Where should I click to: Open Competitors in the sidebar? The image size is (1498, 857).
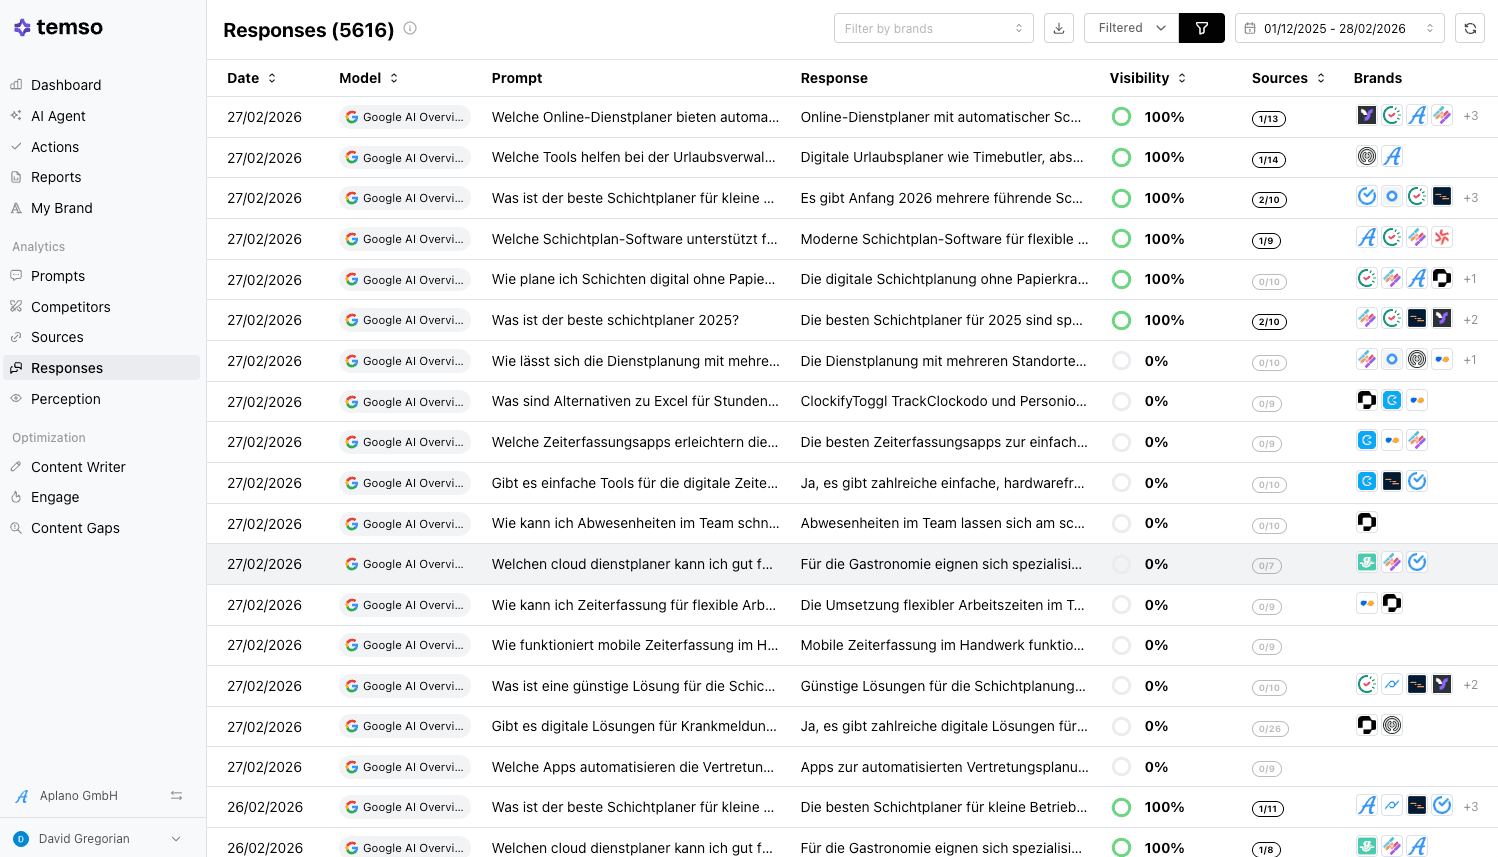tap(70, 307)
